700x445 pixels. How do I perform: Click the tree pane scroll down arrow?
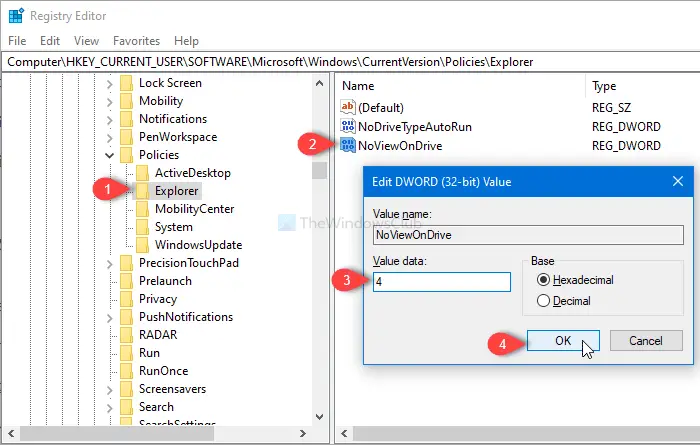pyautogui.click(x=319, y=416)
